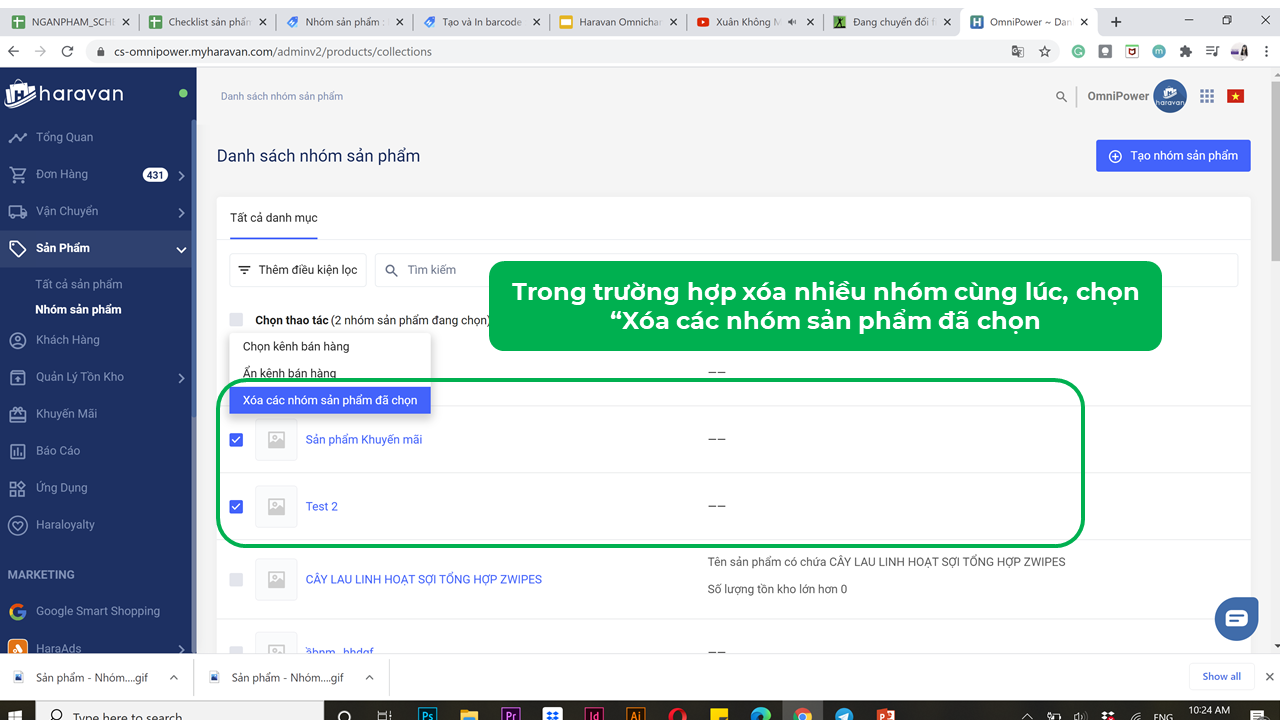This screenshot has width=1280, height=720.
Task: Open Khách Hàng customers section
Action: (68, 340)
